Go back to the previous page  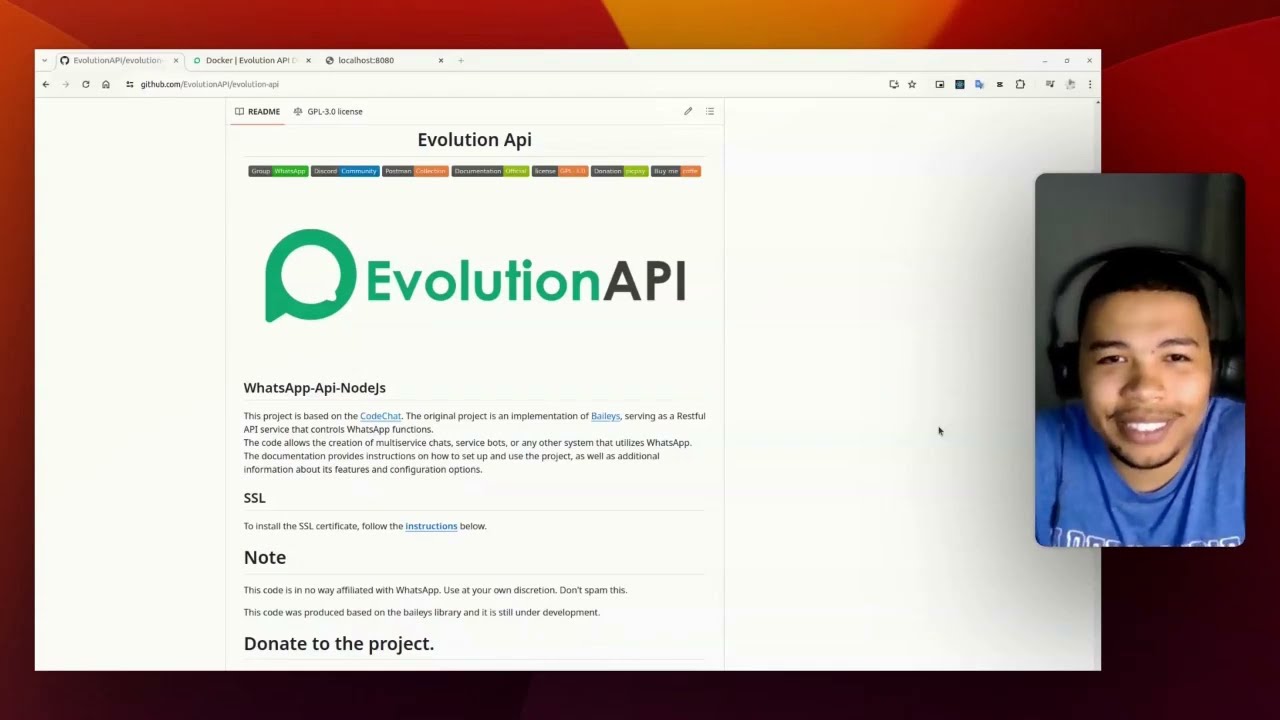[x=46, y=84]
